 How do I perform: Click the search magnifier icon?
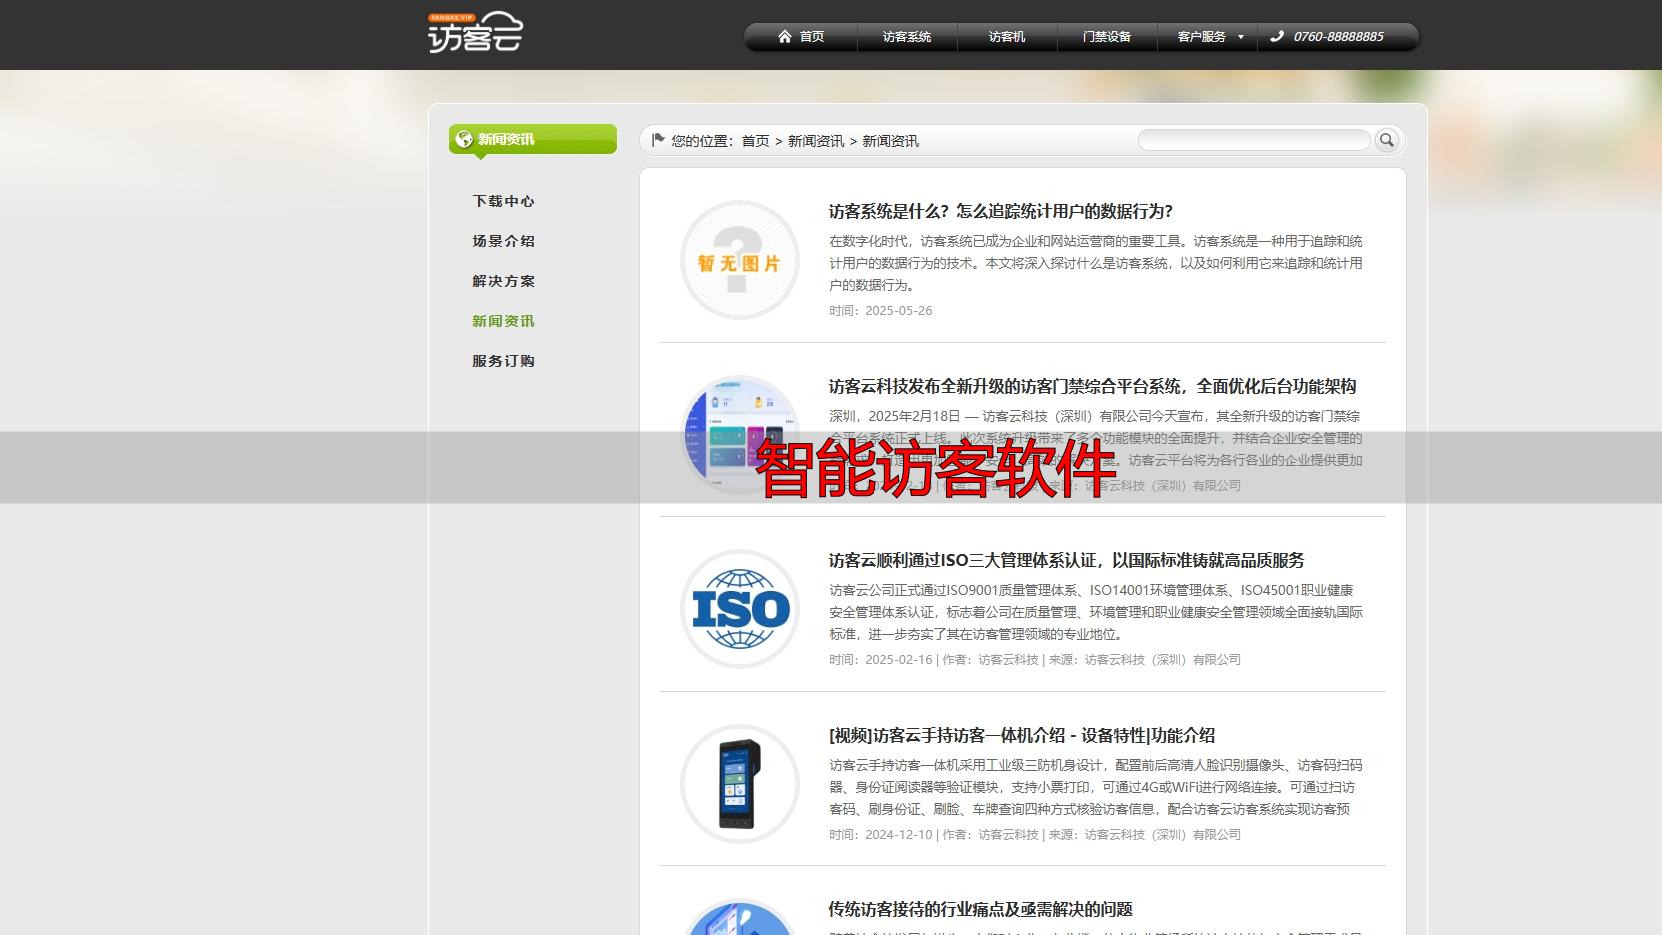pyautogui.click(x=1387, y=140)
